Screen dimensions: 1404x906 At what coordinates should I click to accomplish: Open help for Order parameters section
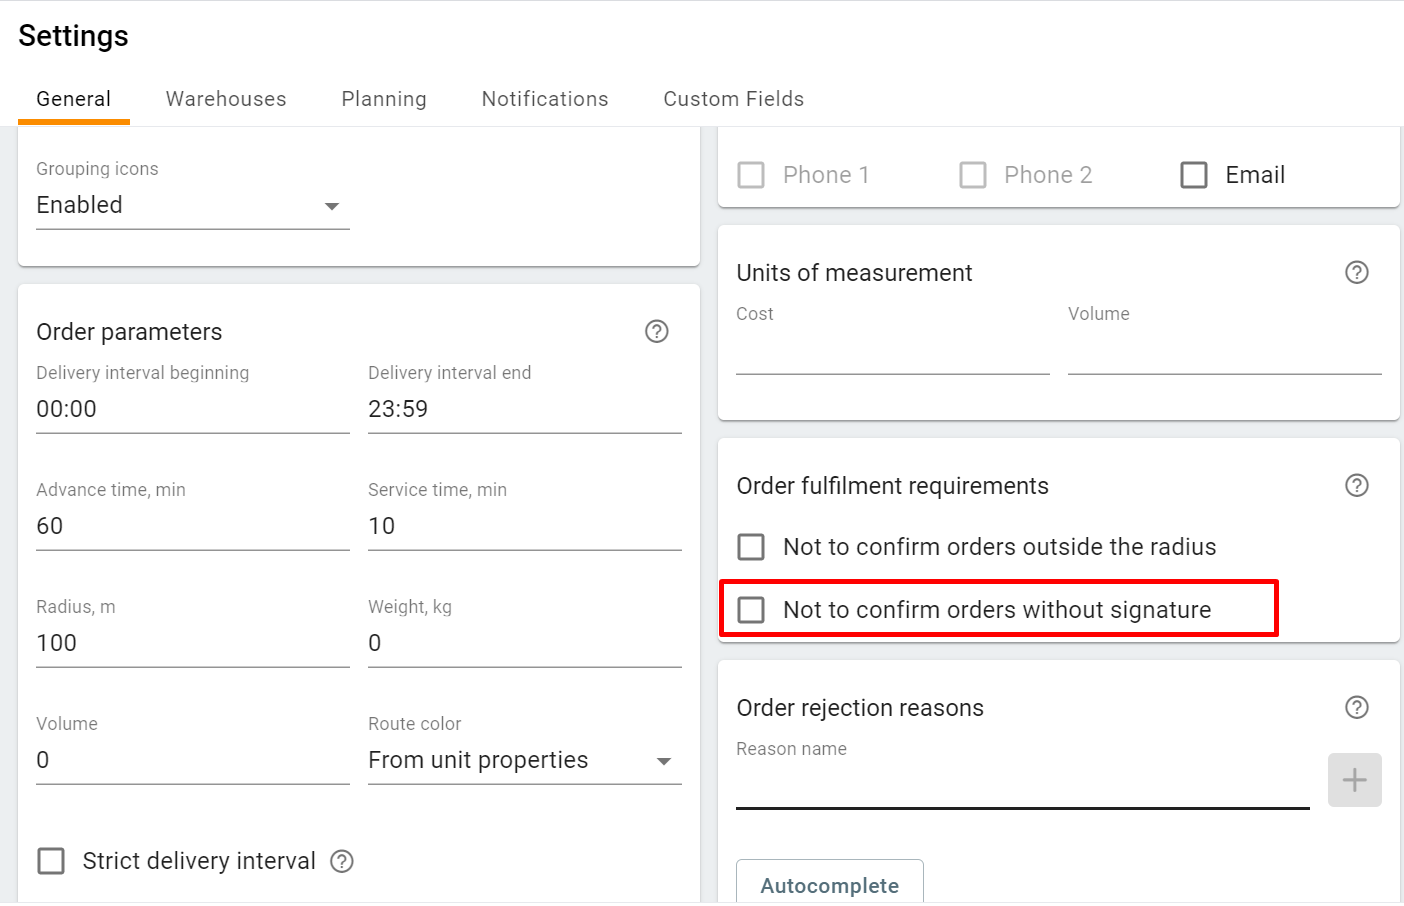click(656, 332)
